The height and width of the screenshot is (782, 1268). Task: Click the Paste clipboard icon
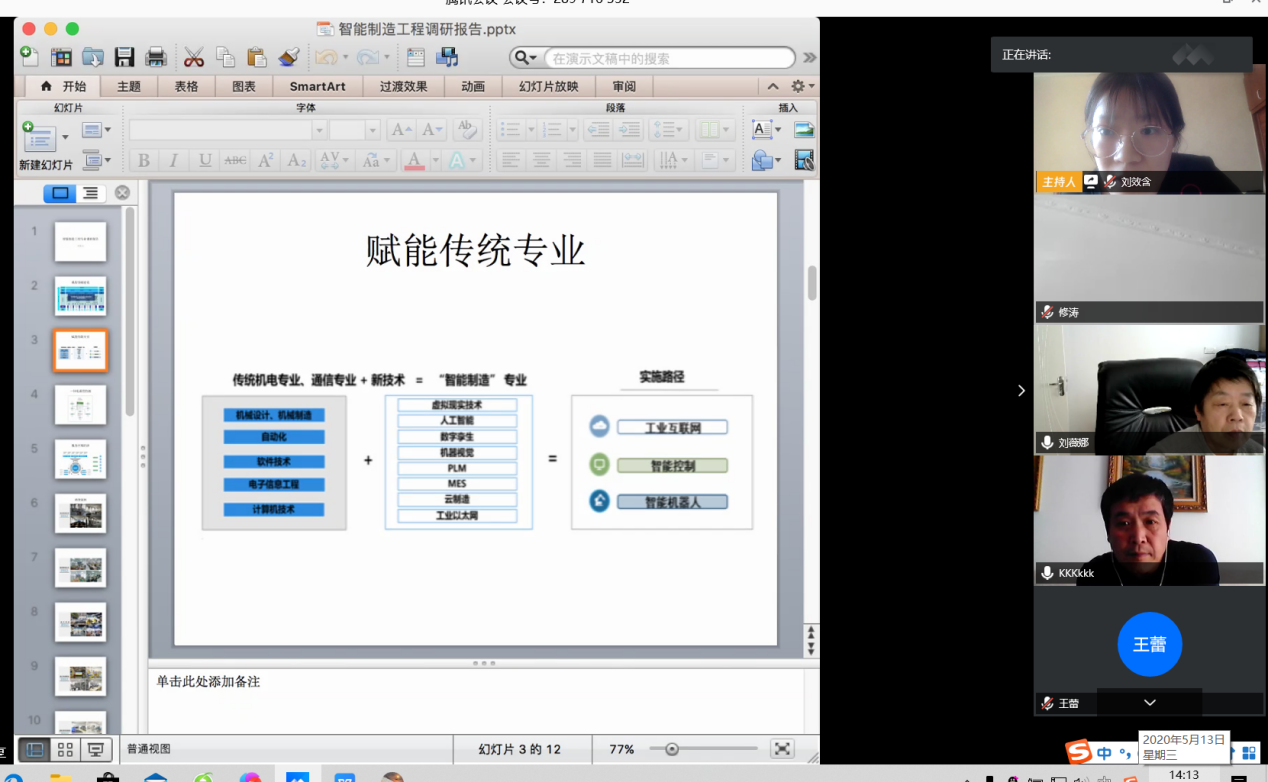point(257,57)
